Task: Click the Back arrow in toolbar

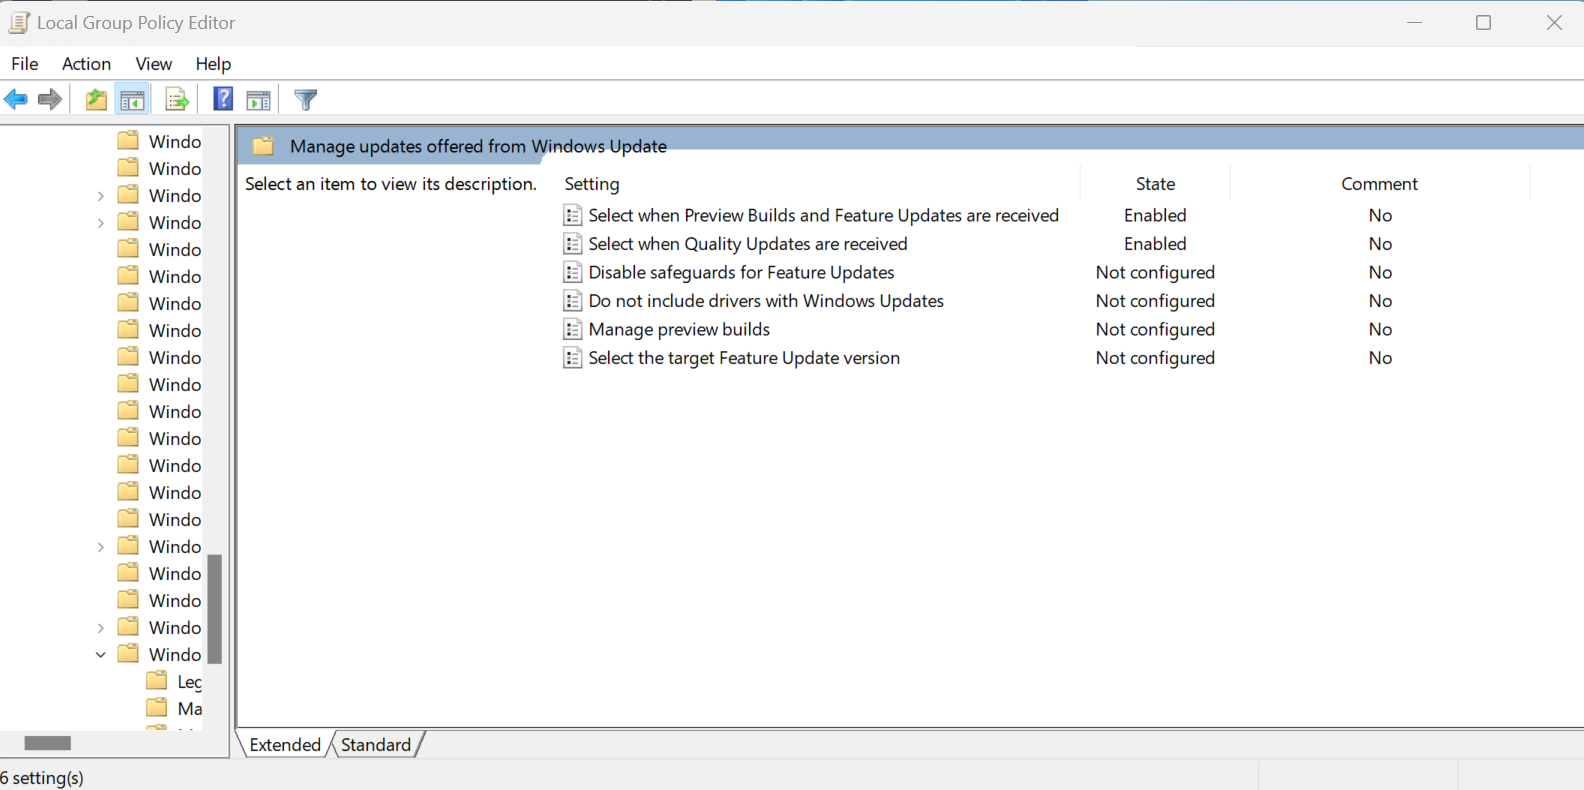Action: click(x=16, y=100)
